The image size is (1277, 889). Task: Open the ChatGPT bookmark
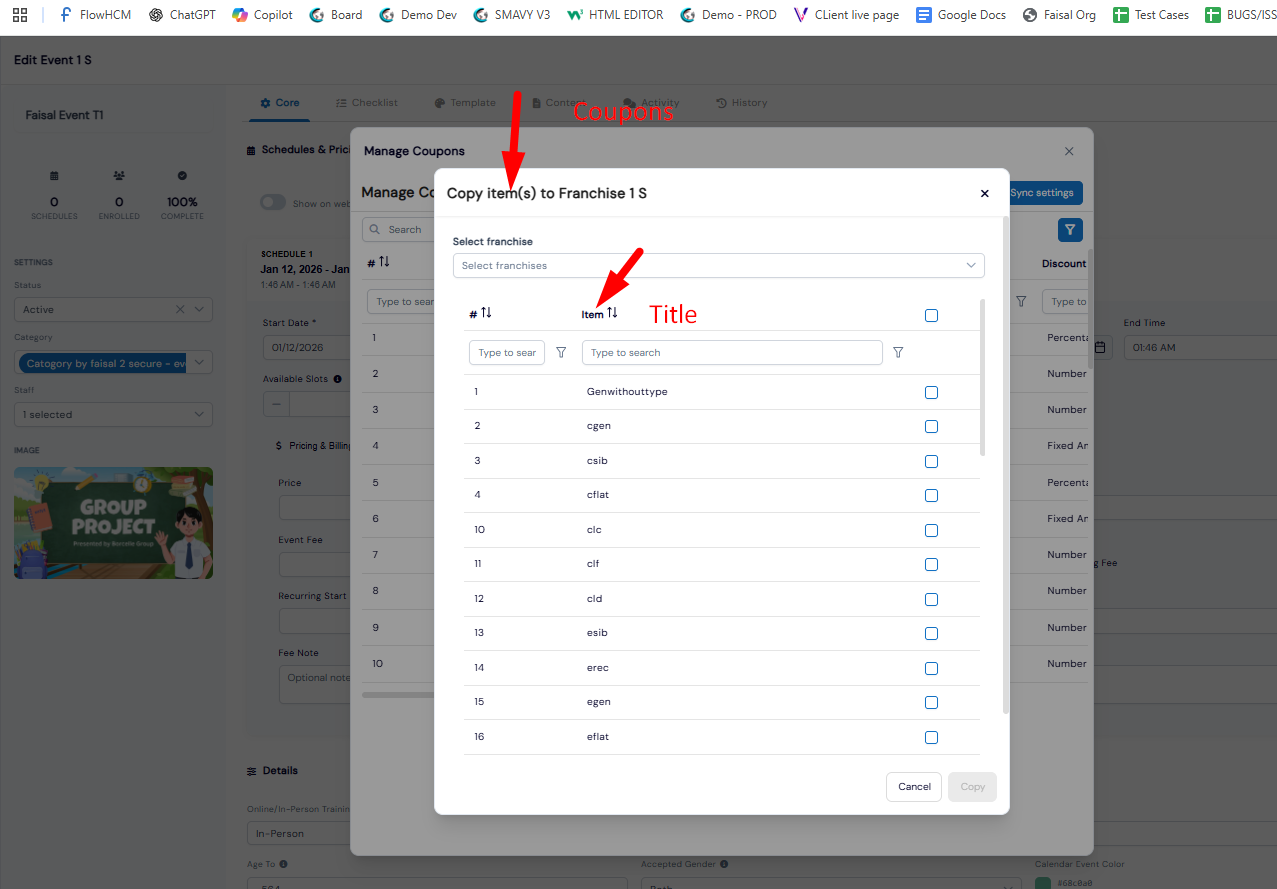(x=181, y=15)
